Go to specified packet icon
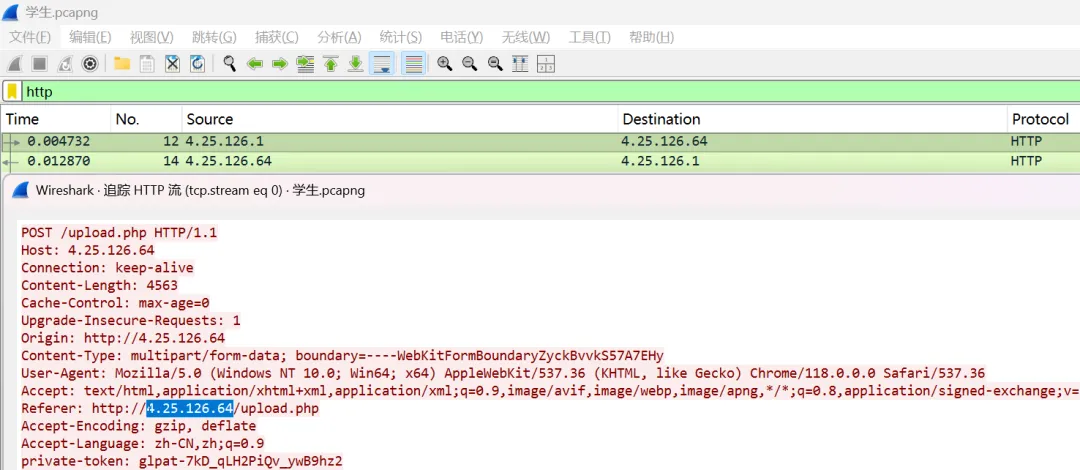 pos(305,64)
